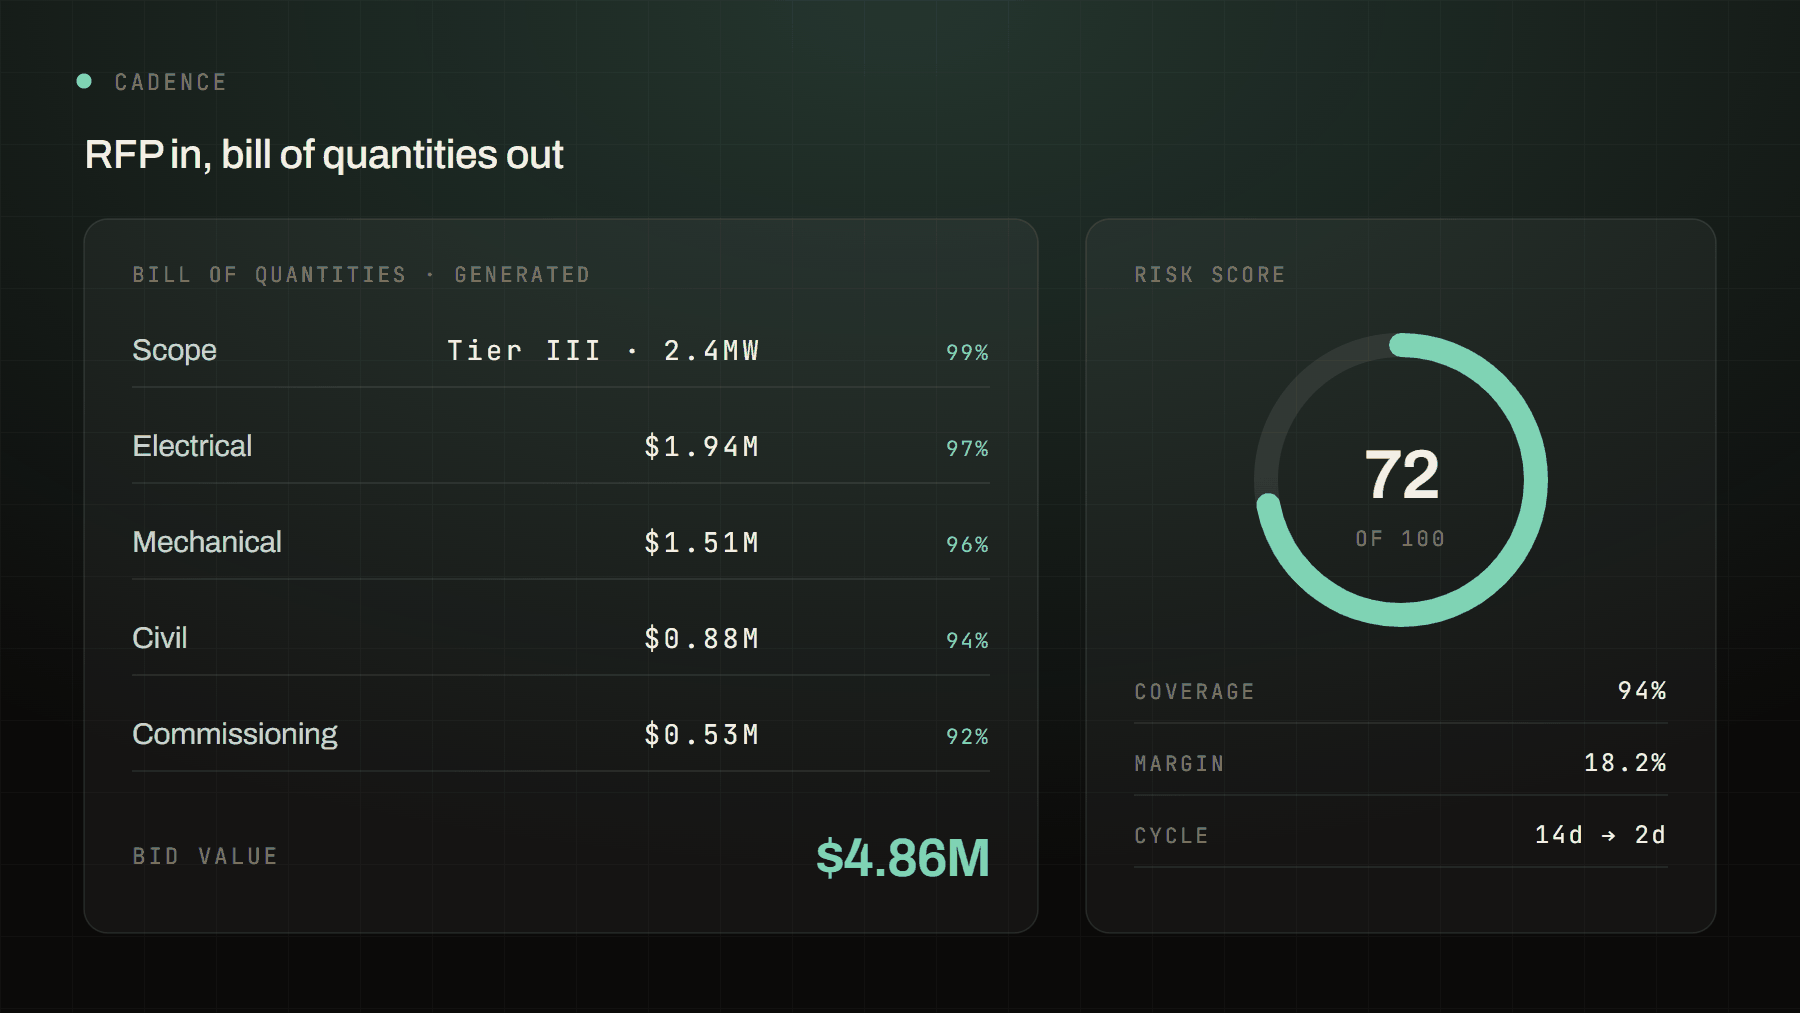Click the $4.86M bid value total
The height and width of the screenshot is (1013, 1800).
click(903, 858)
